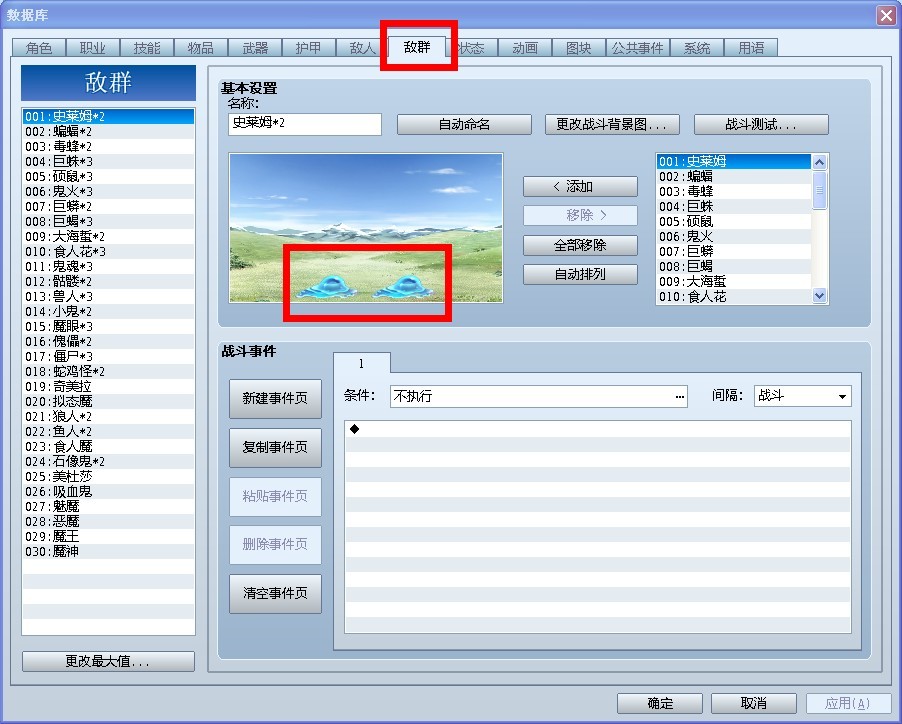
Task: Select enemy 003:毒蜂 in enemy list
Action: click(734, 191)
